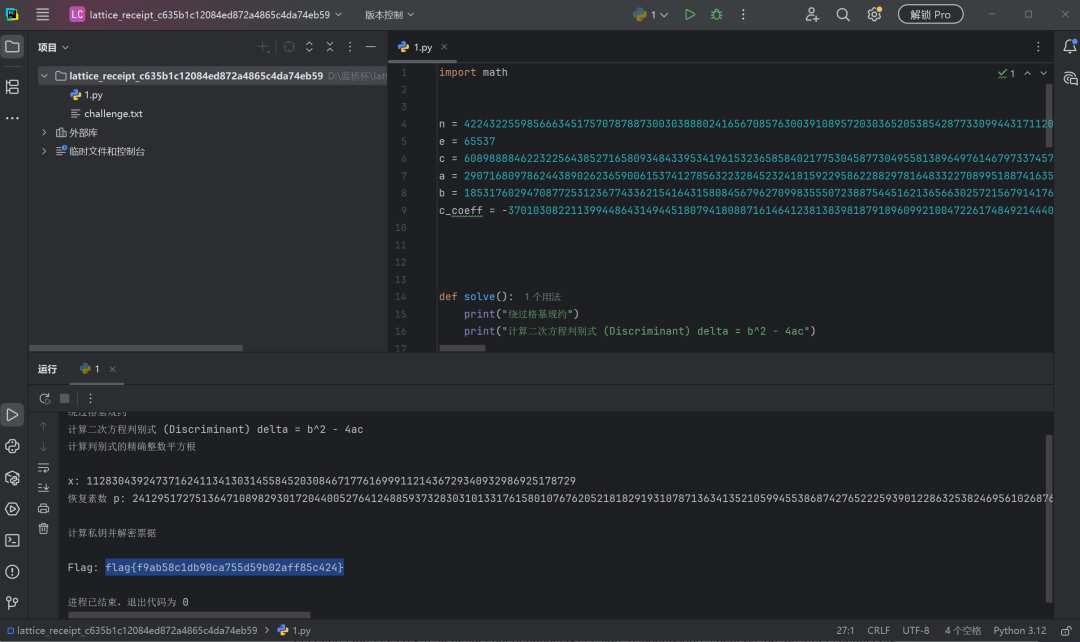This screenshot has height=642, width=1080.
Task: Open Search Everywhere magnifier icon
Action: click(x=843, y=14)
